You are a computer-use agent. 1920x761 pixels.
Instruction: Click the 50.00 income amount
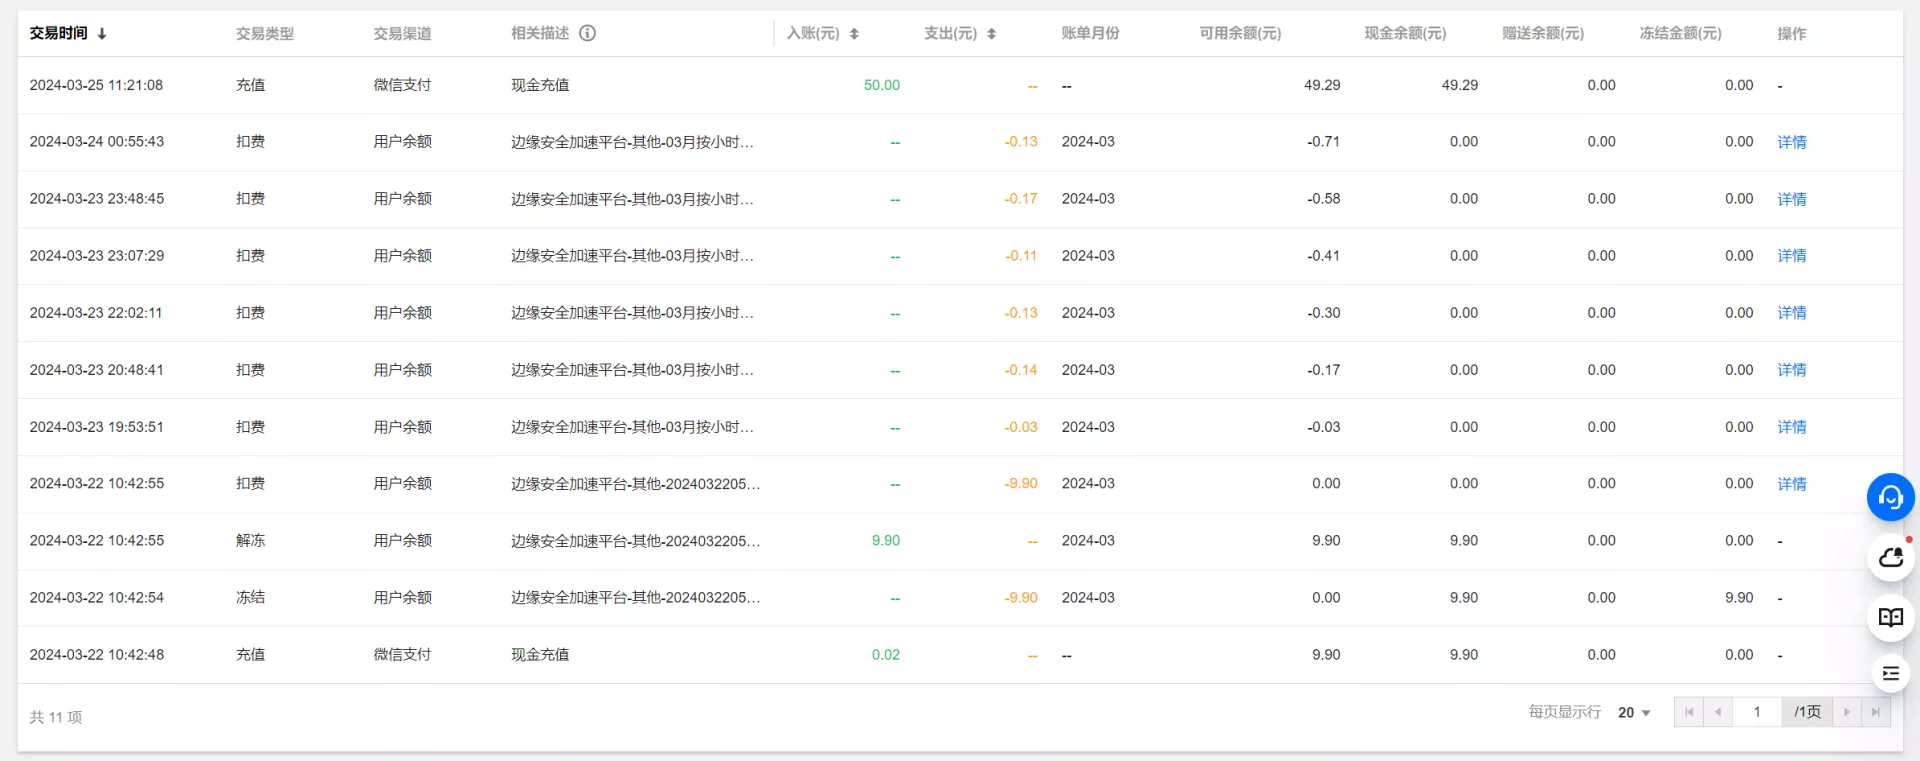pyautogui.click(x=882, y=85)
